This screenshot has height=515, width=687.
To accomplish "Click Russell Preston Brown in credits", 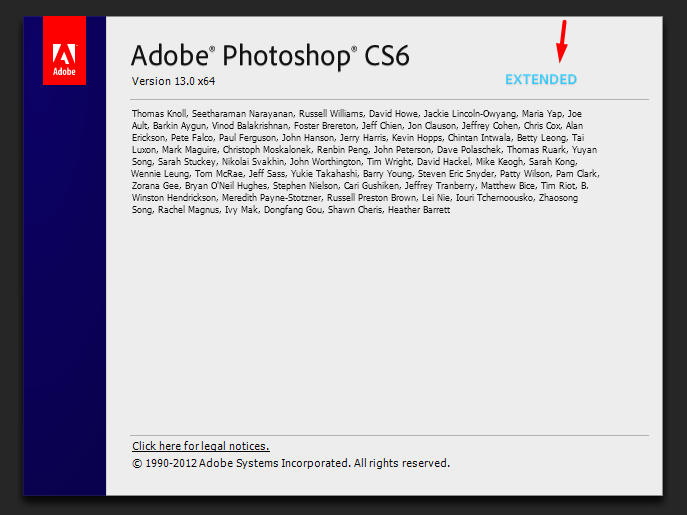I will [x=371, y=198].
